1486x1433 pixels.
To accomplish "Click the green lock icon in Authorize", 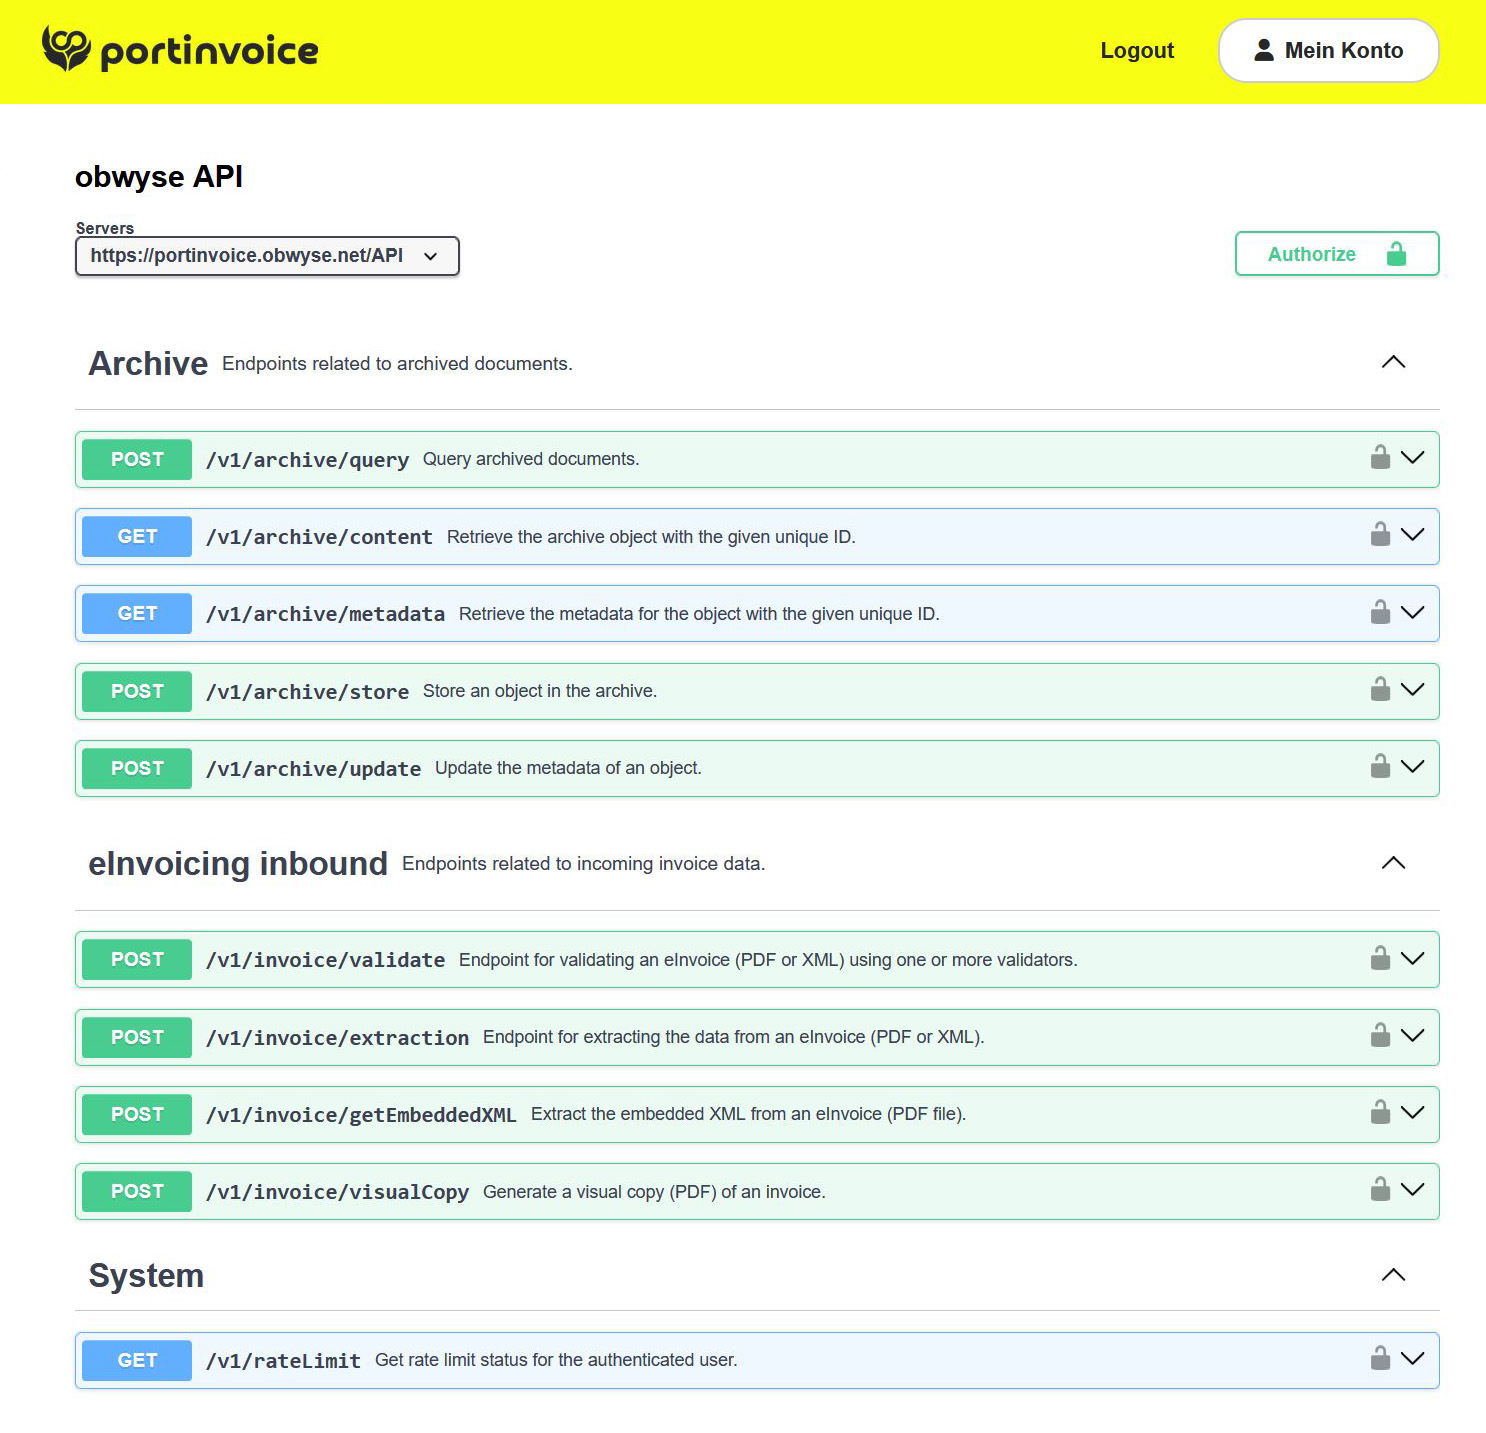I will (x=1396, y=254).
